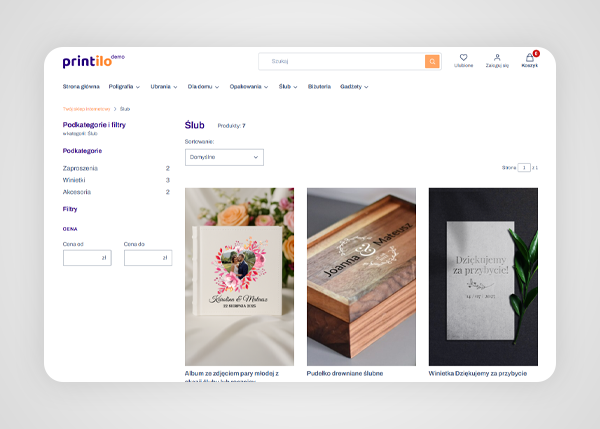This screenshot has height=429, width=600.
Task: Expand the chevron next to Poligrafia
Action: click(x=138, y=87)
